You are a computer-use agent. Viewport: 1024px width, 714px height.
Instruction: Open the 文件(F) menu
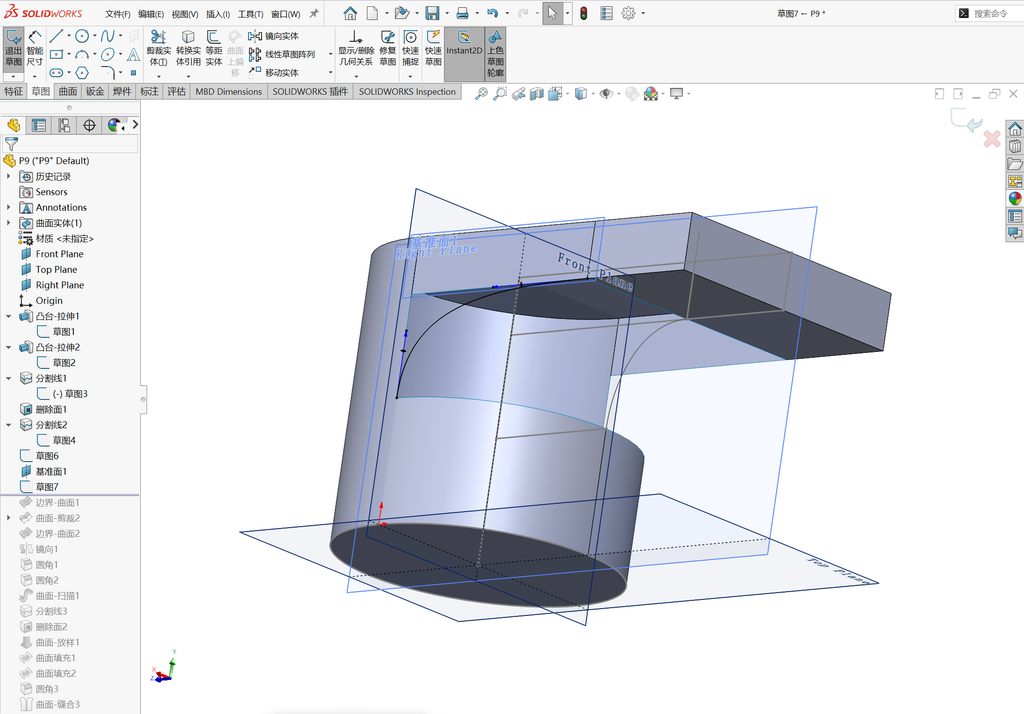click(x=118, y=14)
